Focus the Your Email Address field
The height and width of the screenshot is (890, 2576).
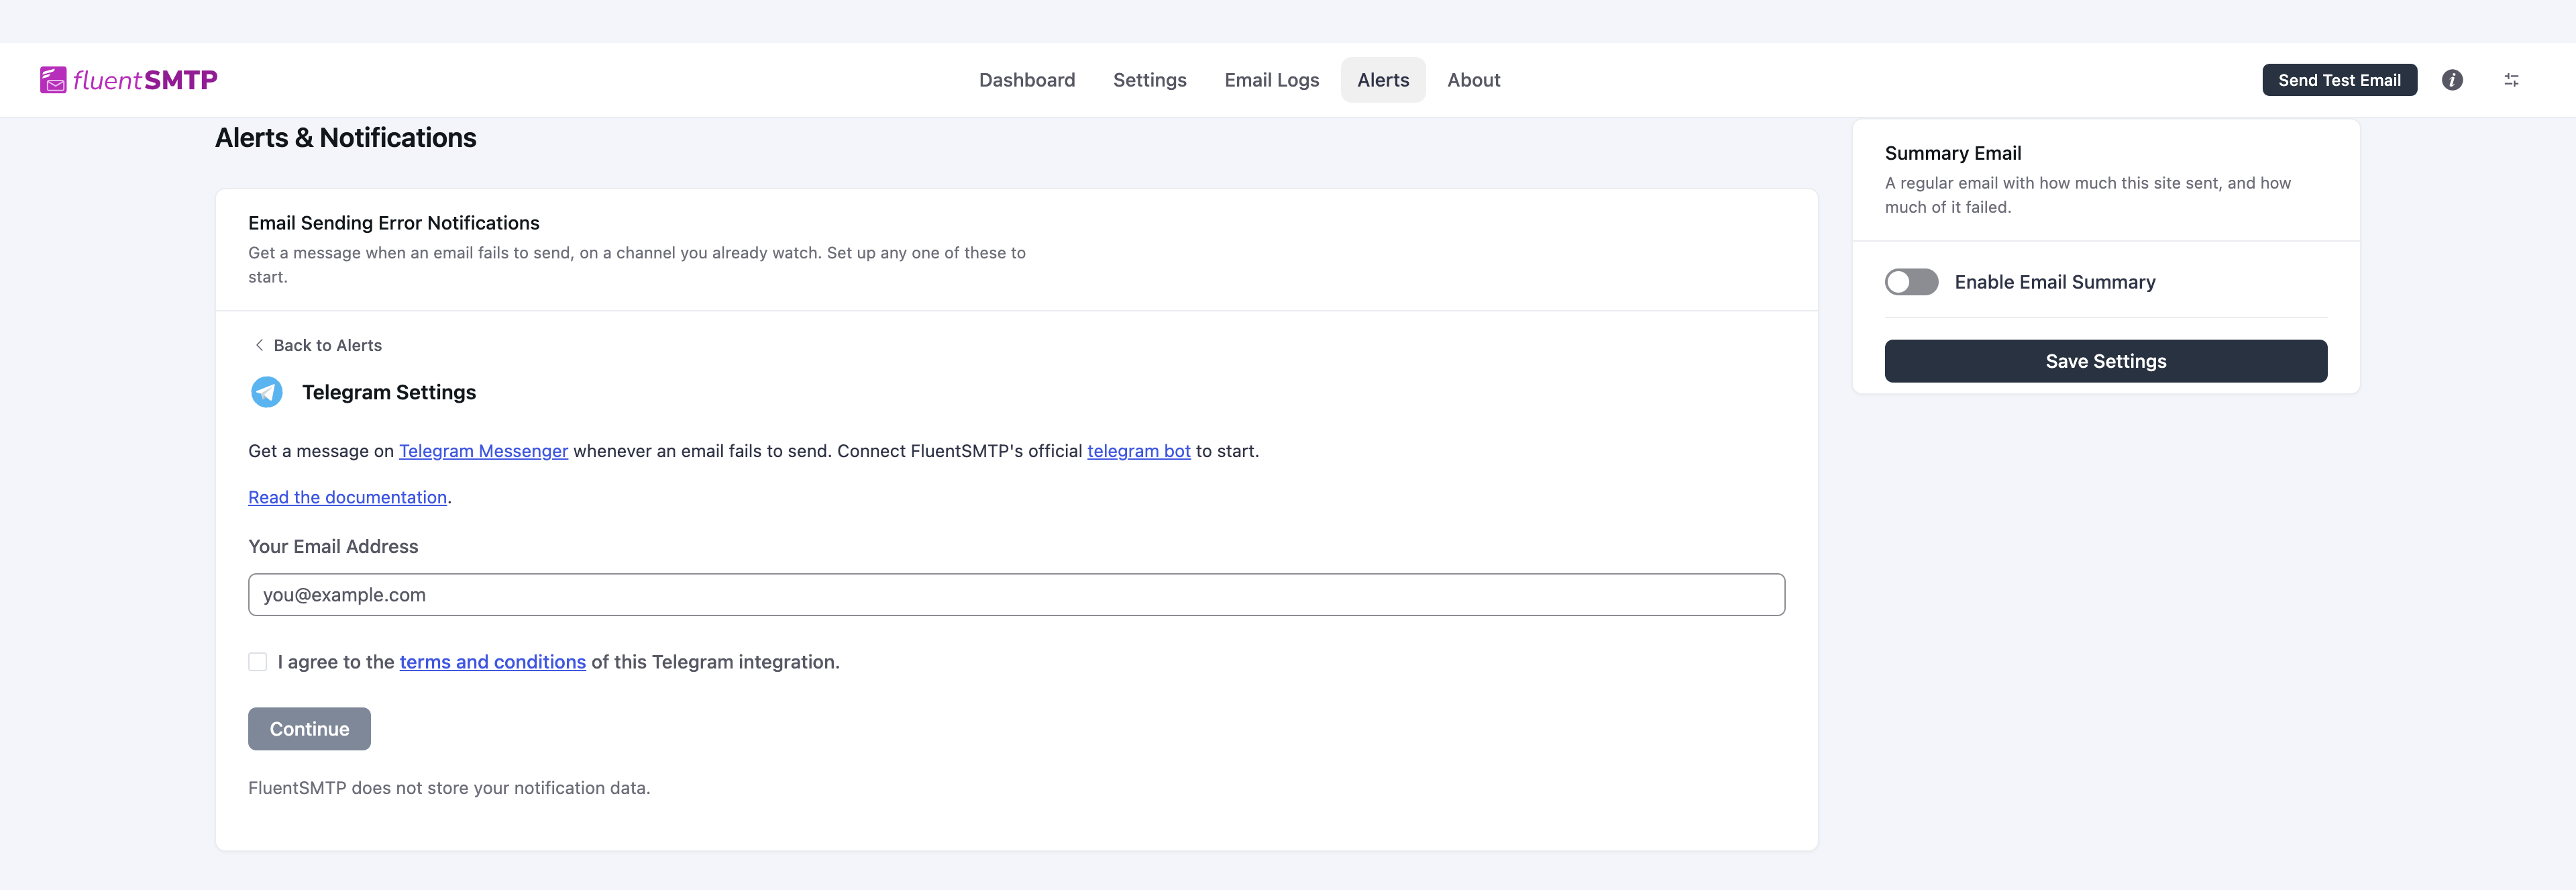1016,595
